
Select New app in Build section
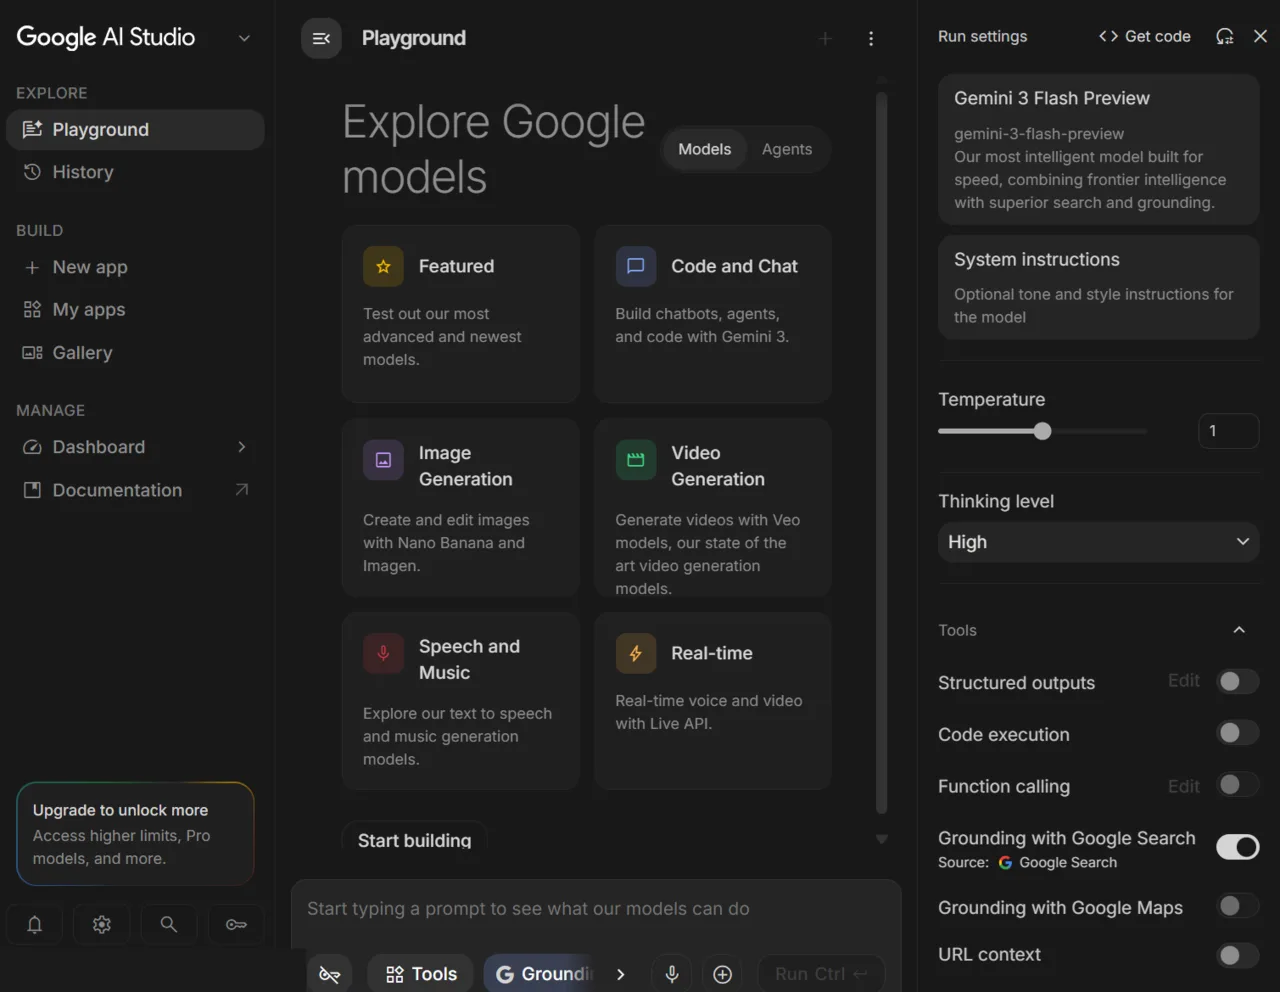click(x=135, y=267)
